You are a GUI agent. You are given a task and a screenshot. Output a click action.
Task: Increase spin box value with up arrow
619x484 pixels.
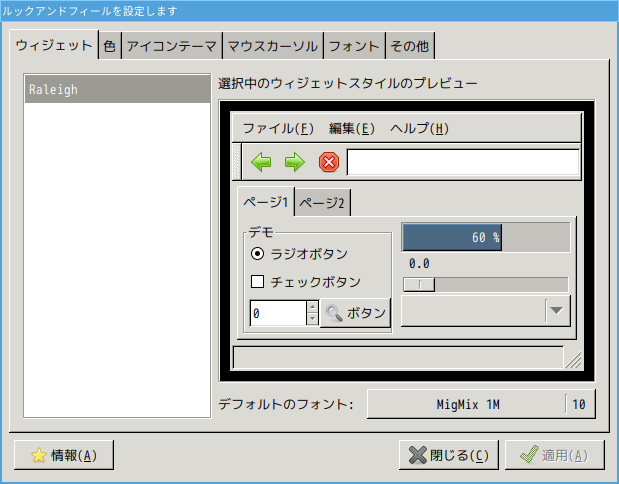pyautogui.click(x=312, y=307)
